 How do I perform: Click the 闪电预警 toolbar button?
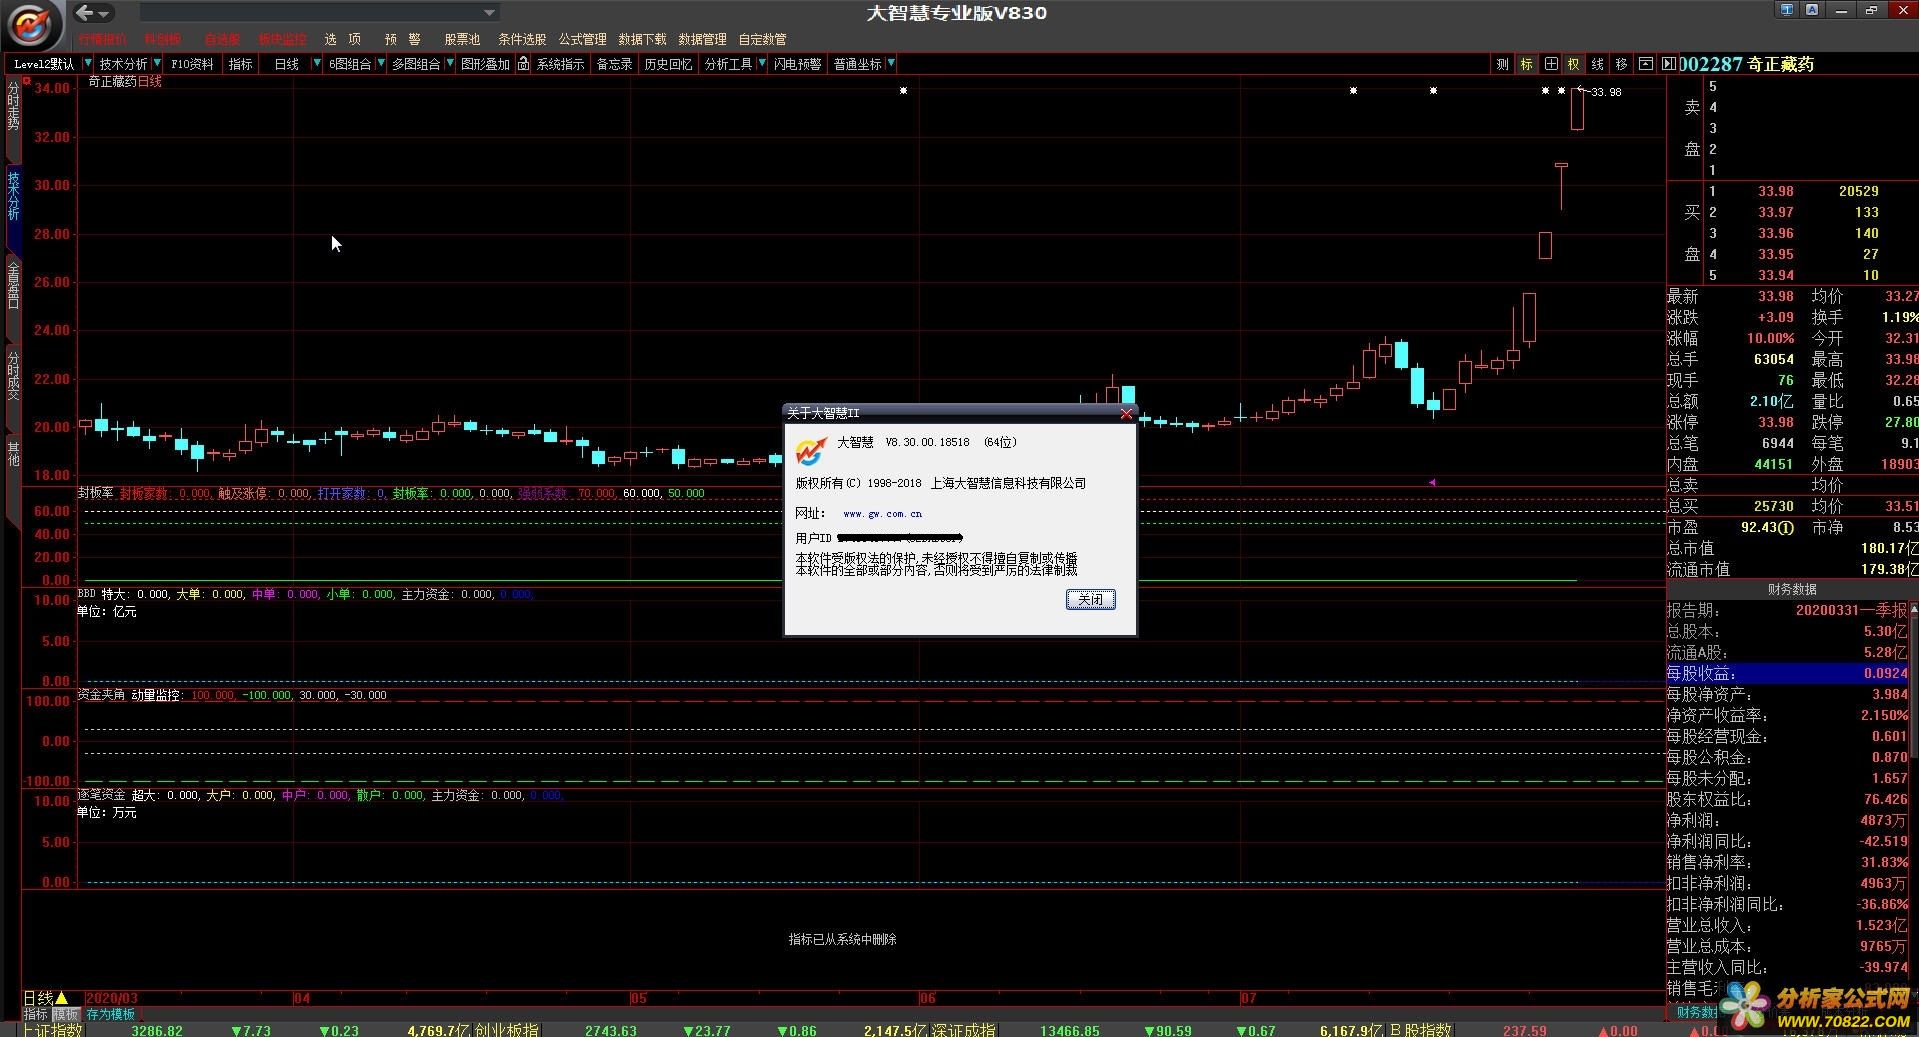click(x=797, y=64)
